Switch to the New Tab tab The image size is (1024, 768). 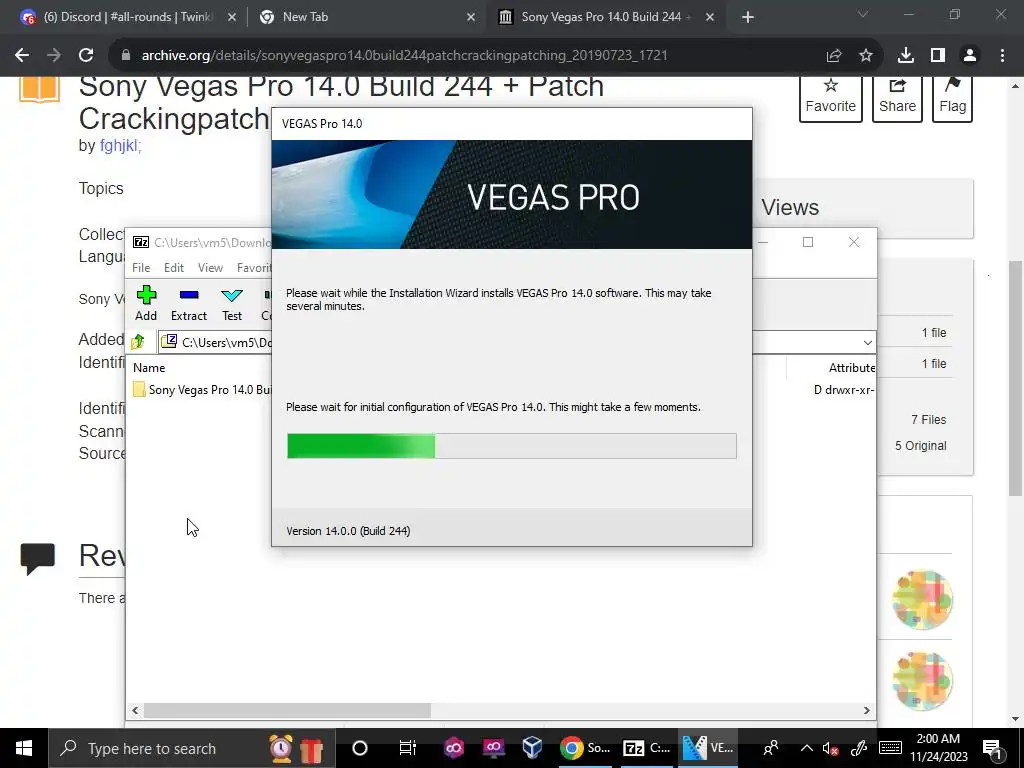coord(366,17)
